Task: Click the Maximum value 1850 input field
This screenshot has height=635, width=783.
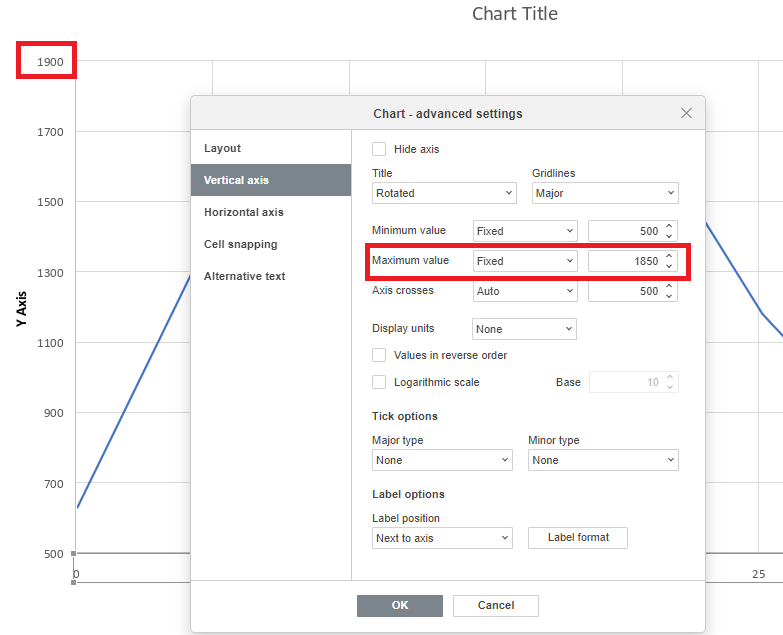Action: tap(626, 261)
